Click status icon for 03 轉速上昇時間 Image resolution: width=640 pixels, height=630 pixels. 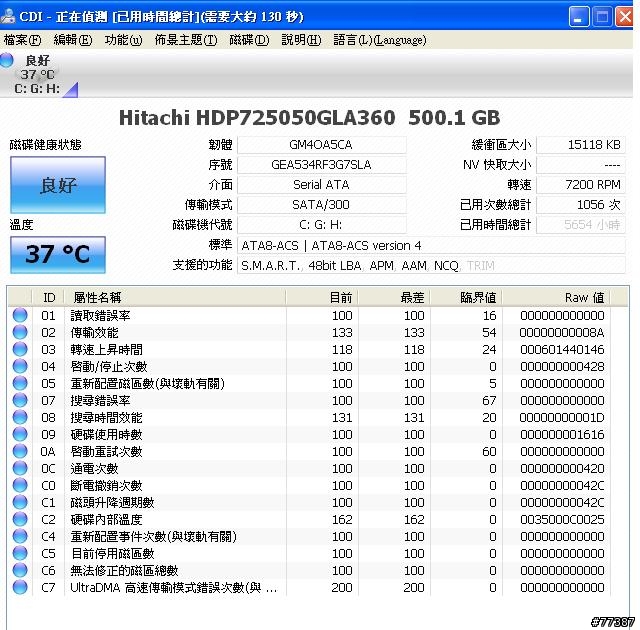pyautogui.click(x=20, y=350)
